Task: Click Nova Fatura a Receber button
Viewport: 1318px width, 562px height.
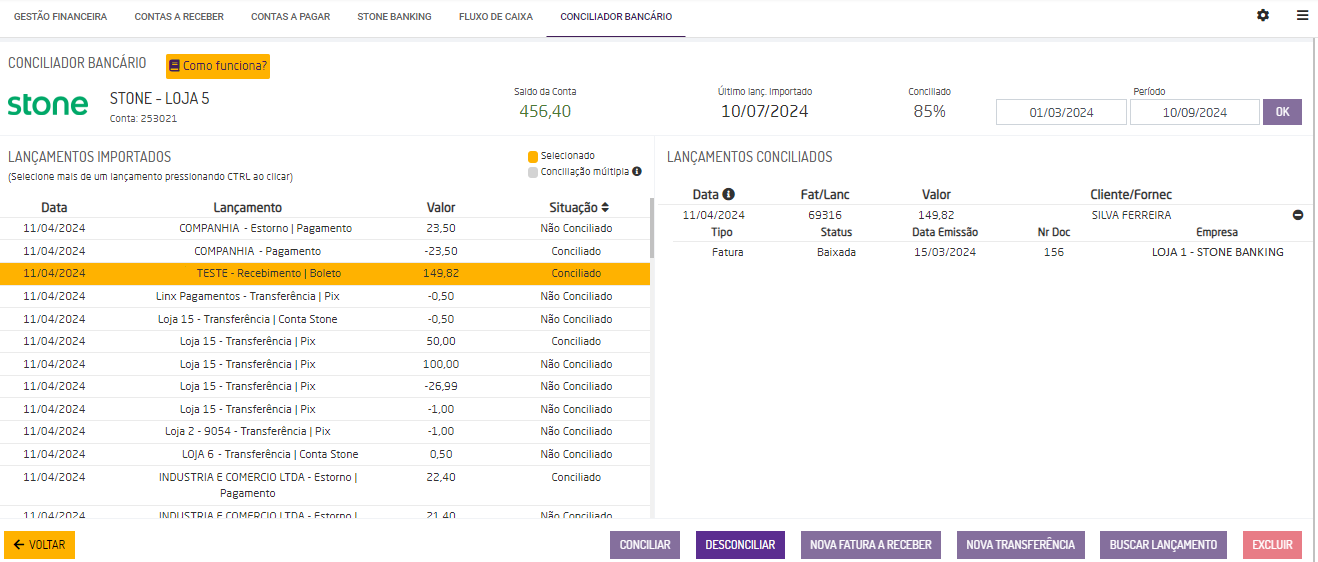Action: click(871, 545)
